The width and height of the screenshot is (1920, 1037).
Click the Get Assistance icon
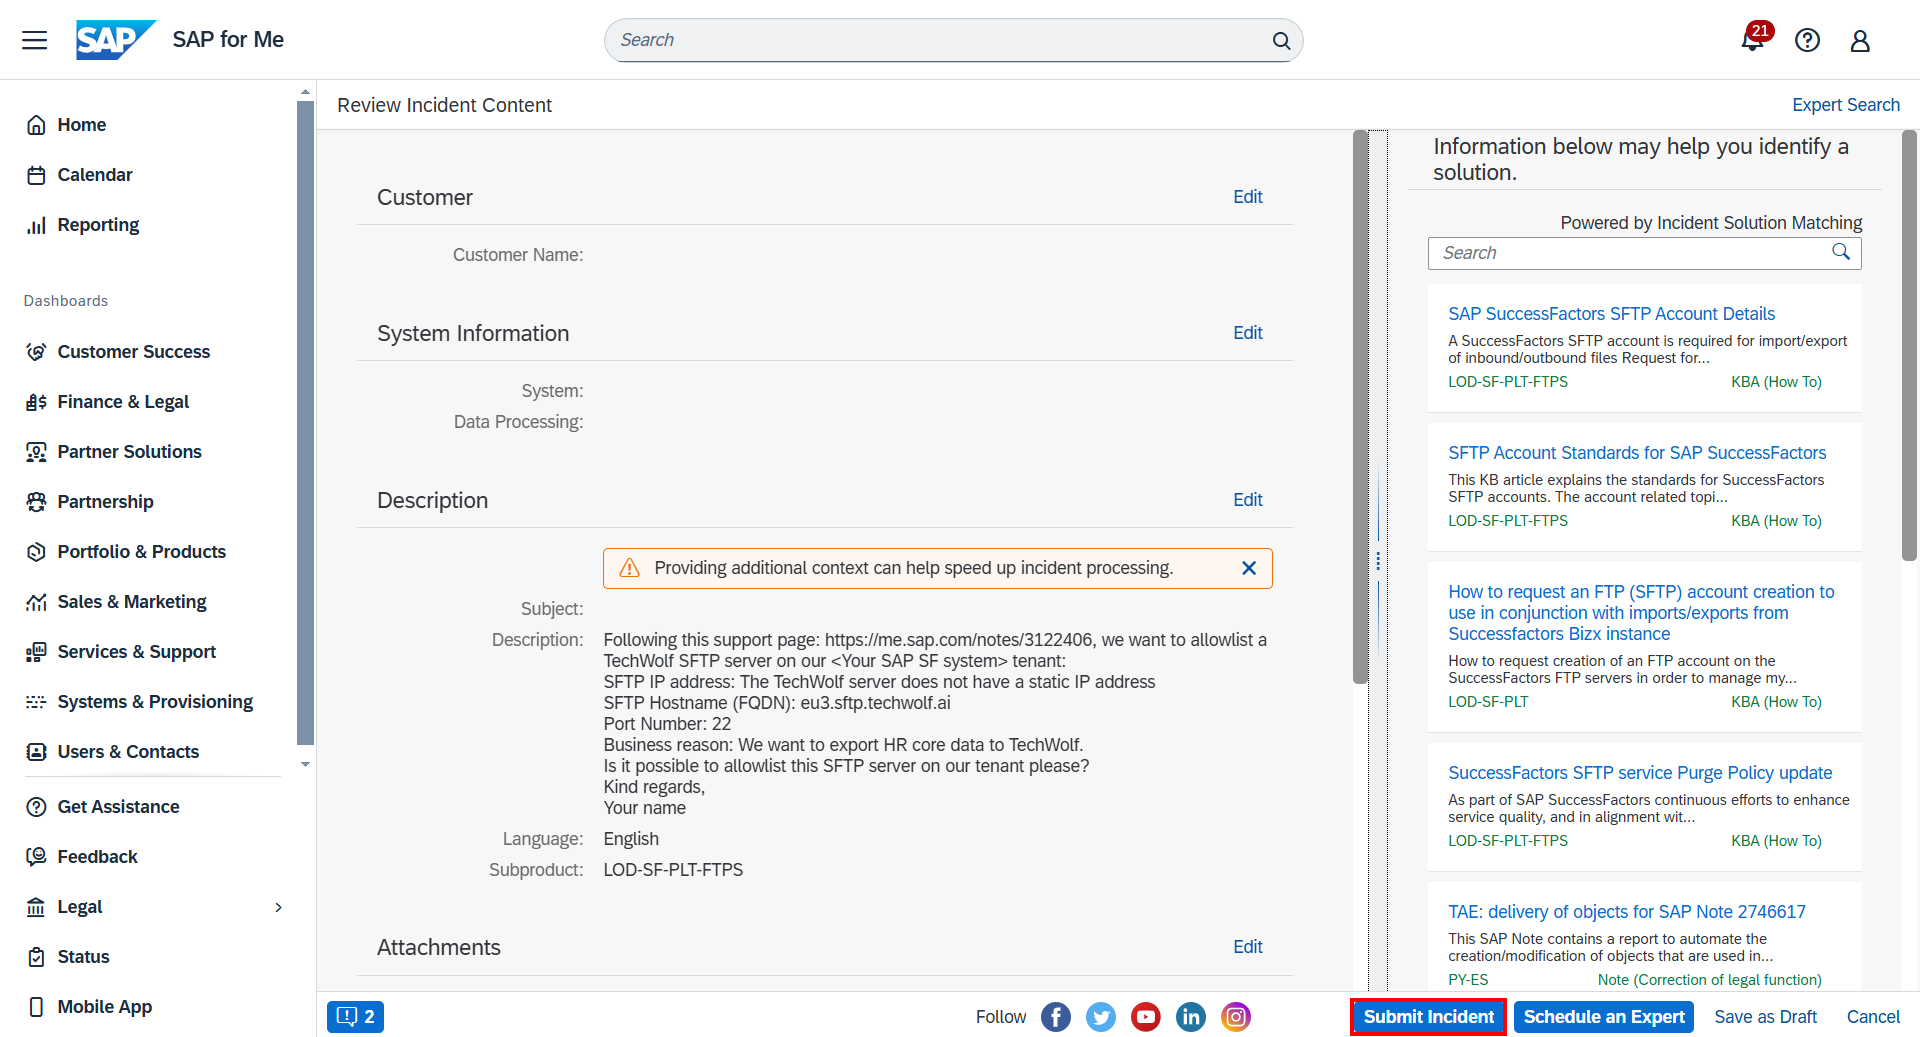tap(36, 807)
